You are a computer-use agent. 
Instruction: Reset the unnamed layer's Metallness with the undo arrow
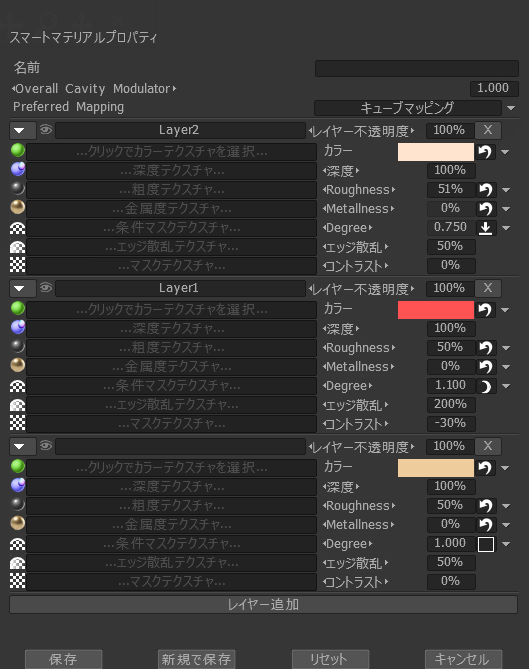[485, 524]
